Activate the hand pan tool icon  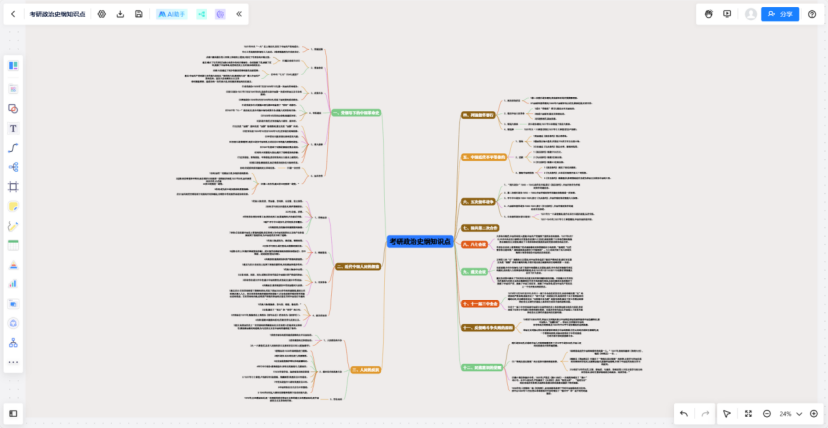click(x=709, y=14)
